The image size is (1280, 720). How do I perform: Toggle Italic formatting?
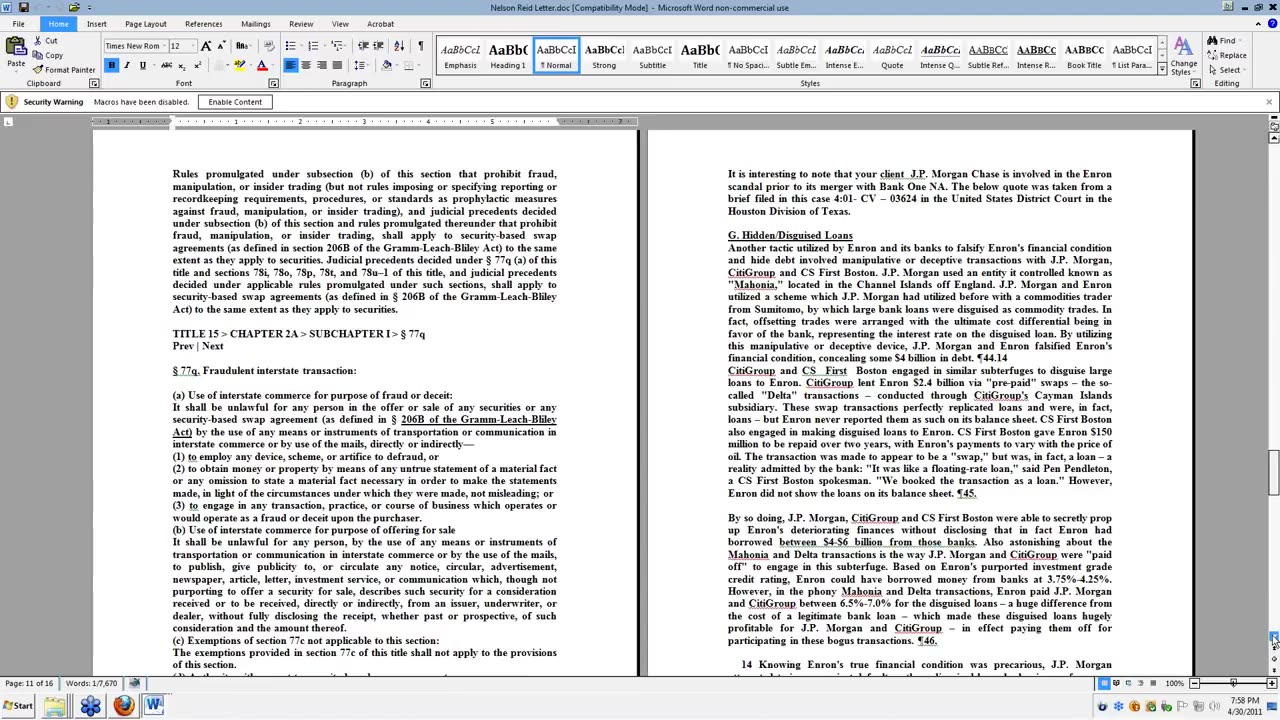click(x=126, y=66)
